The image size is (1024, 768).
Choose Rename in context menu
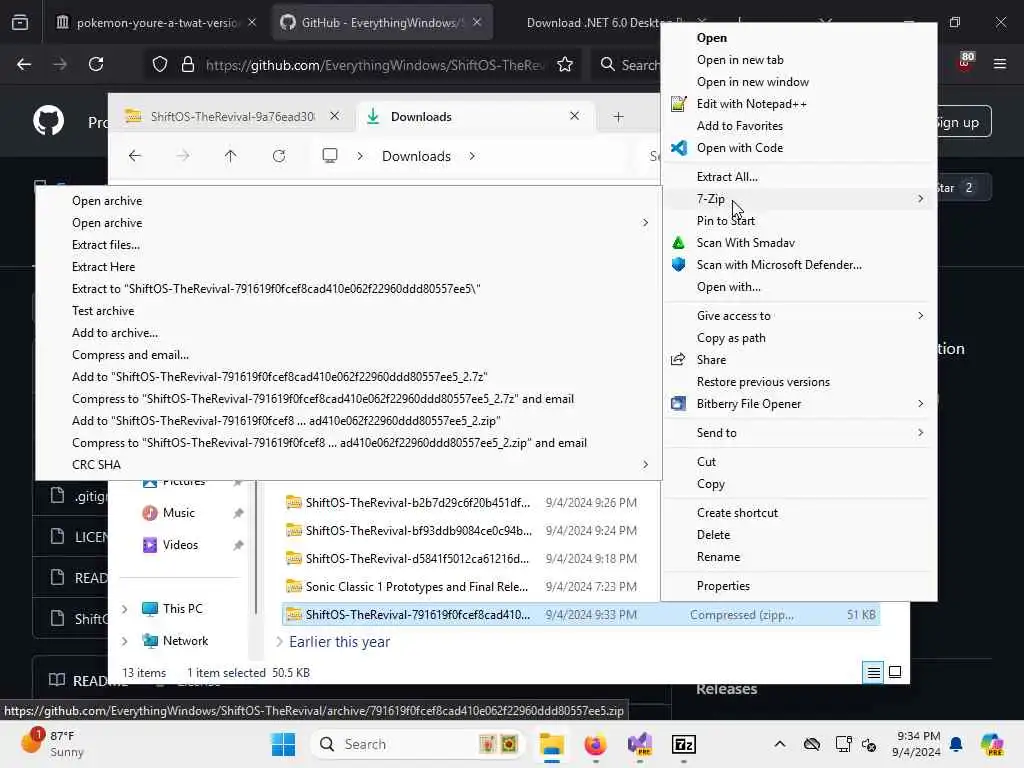click(x=799, y=557)
